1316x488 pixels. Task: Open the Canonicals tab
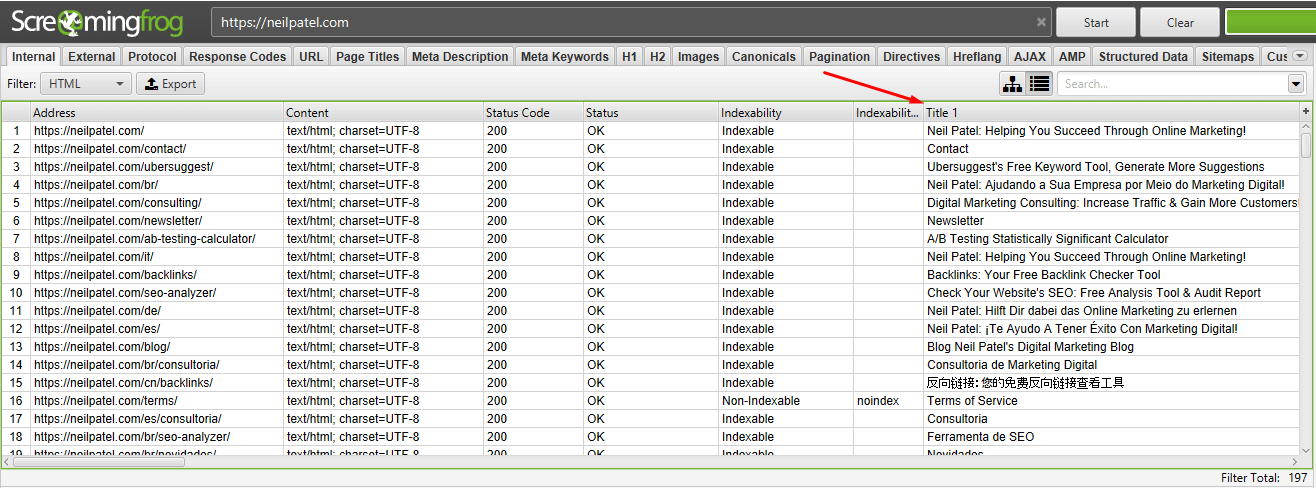coord(764,57)
